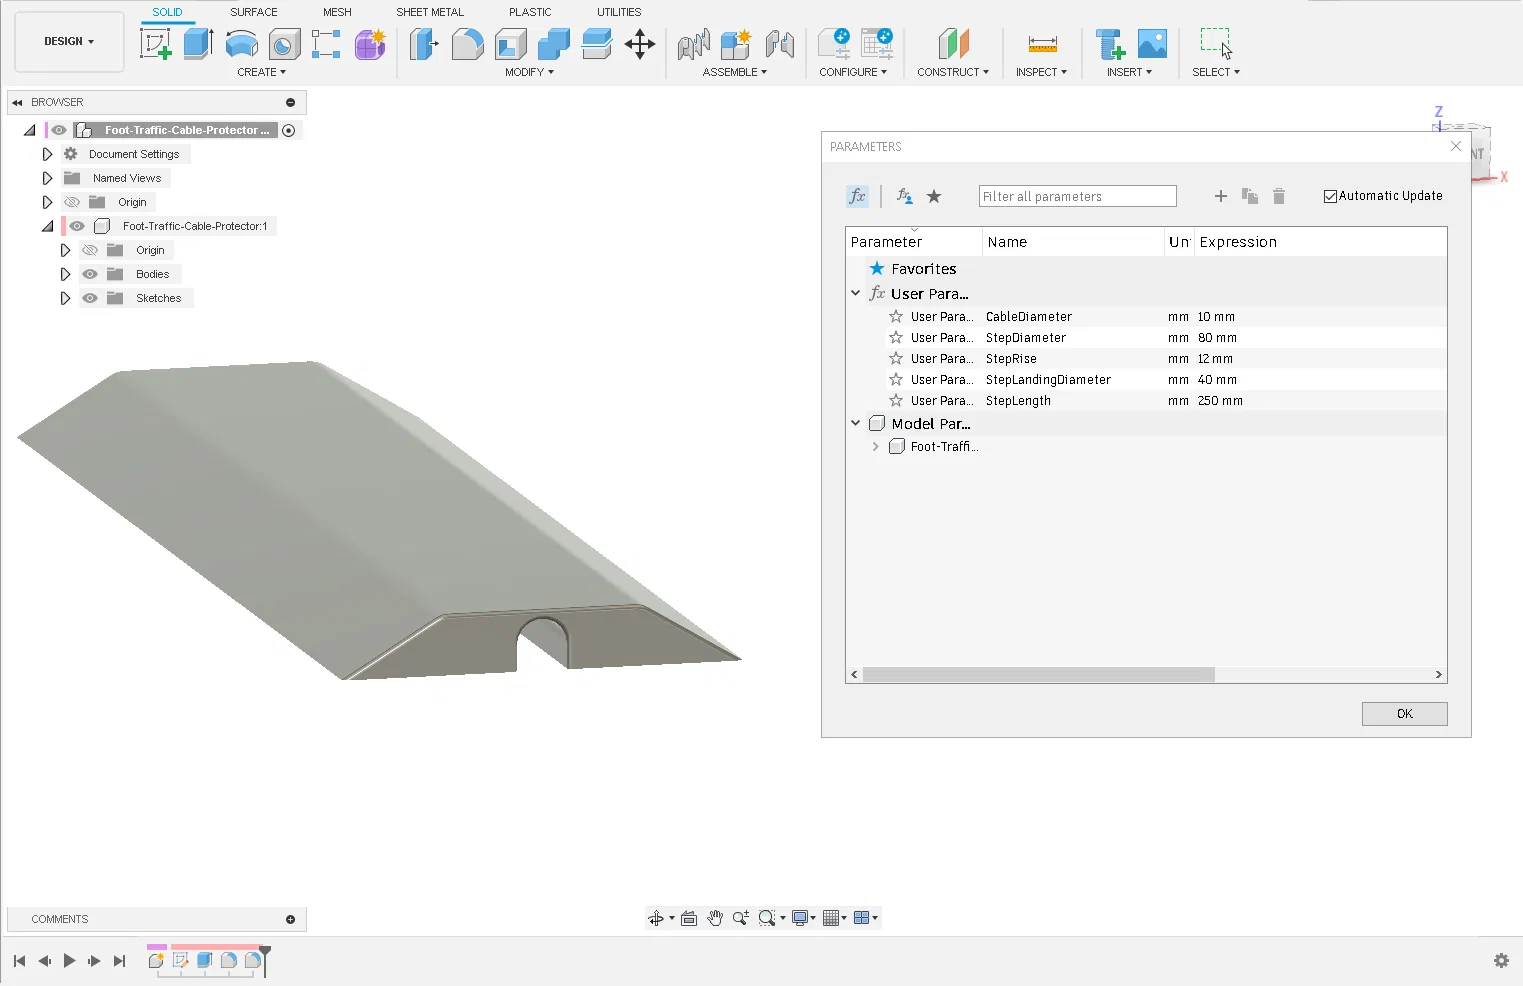Confirm the Parameters dialog with OK

[x=1404, y=713]
